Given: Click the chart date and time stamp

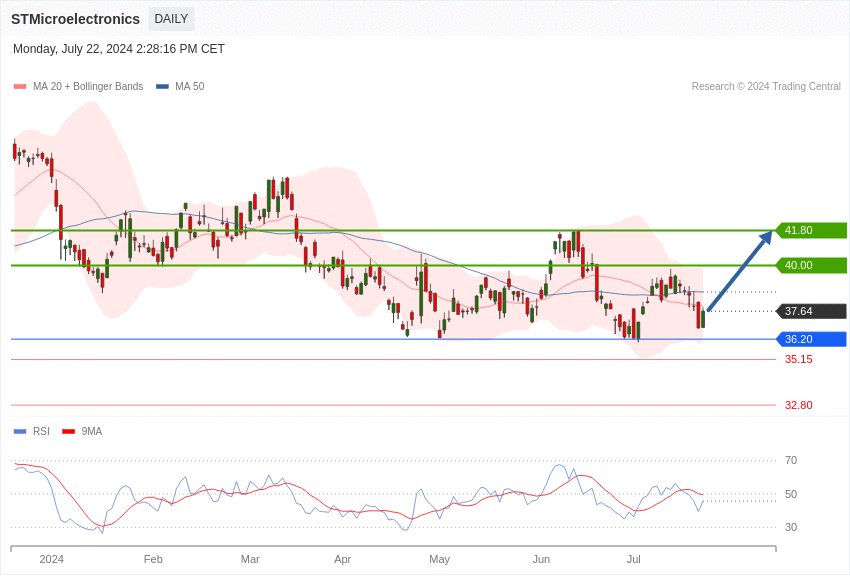Looking at the screenshot, I should pos(119,49).
